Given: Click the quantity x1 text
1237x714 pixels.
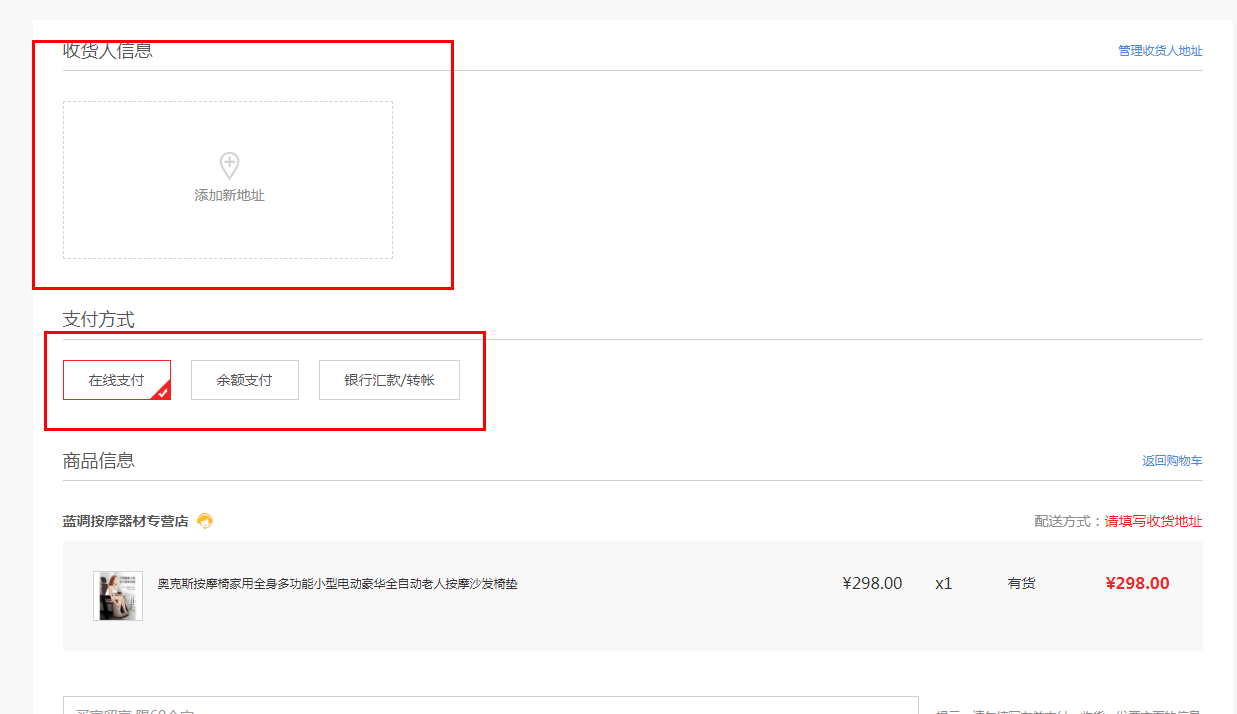Looking at the screenshot, I should [x=944, y=583].
